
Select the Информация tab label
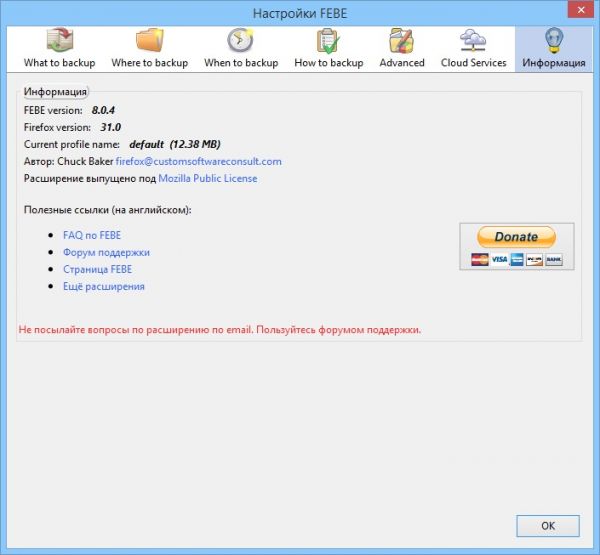[554, 63]
